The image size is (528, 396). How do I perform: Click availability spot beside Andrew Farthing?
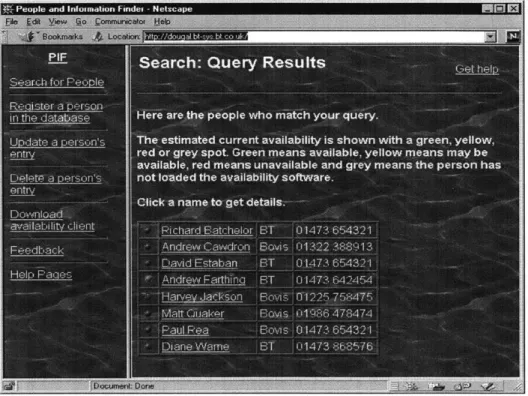tap(147, 279)
